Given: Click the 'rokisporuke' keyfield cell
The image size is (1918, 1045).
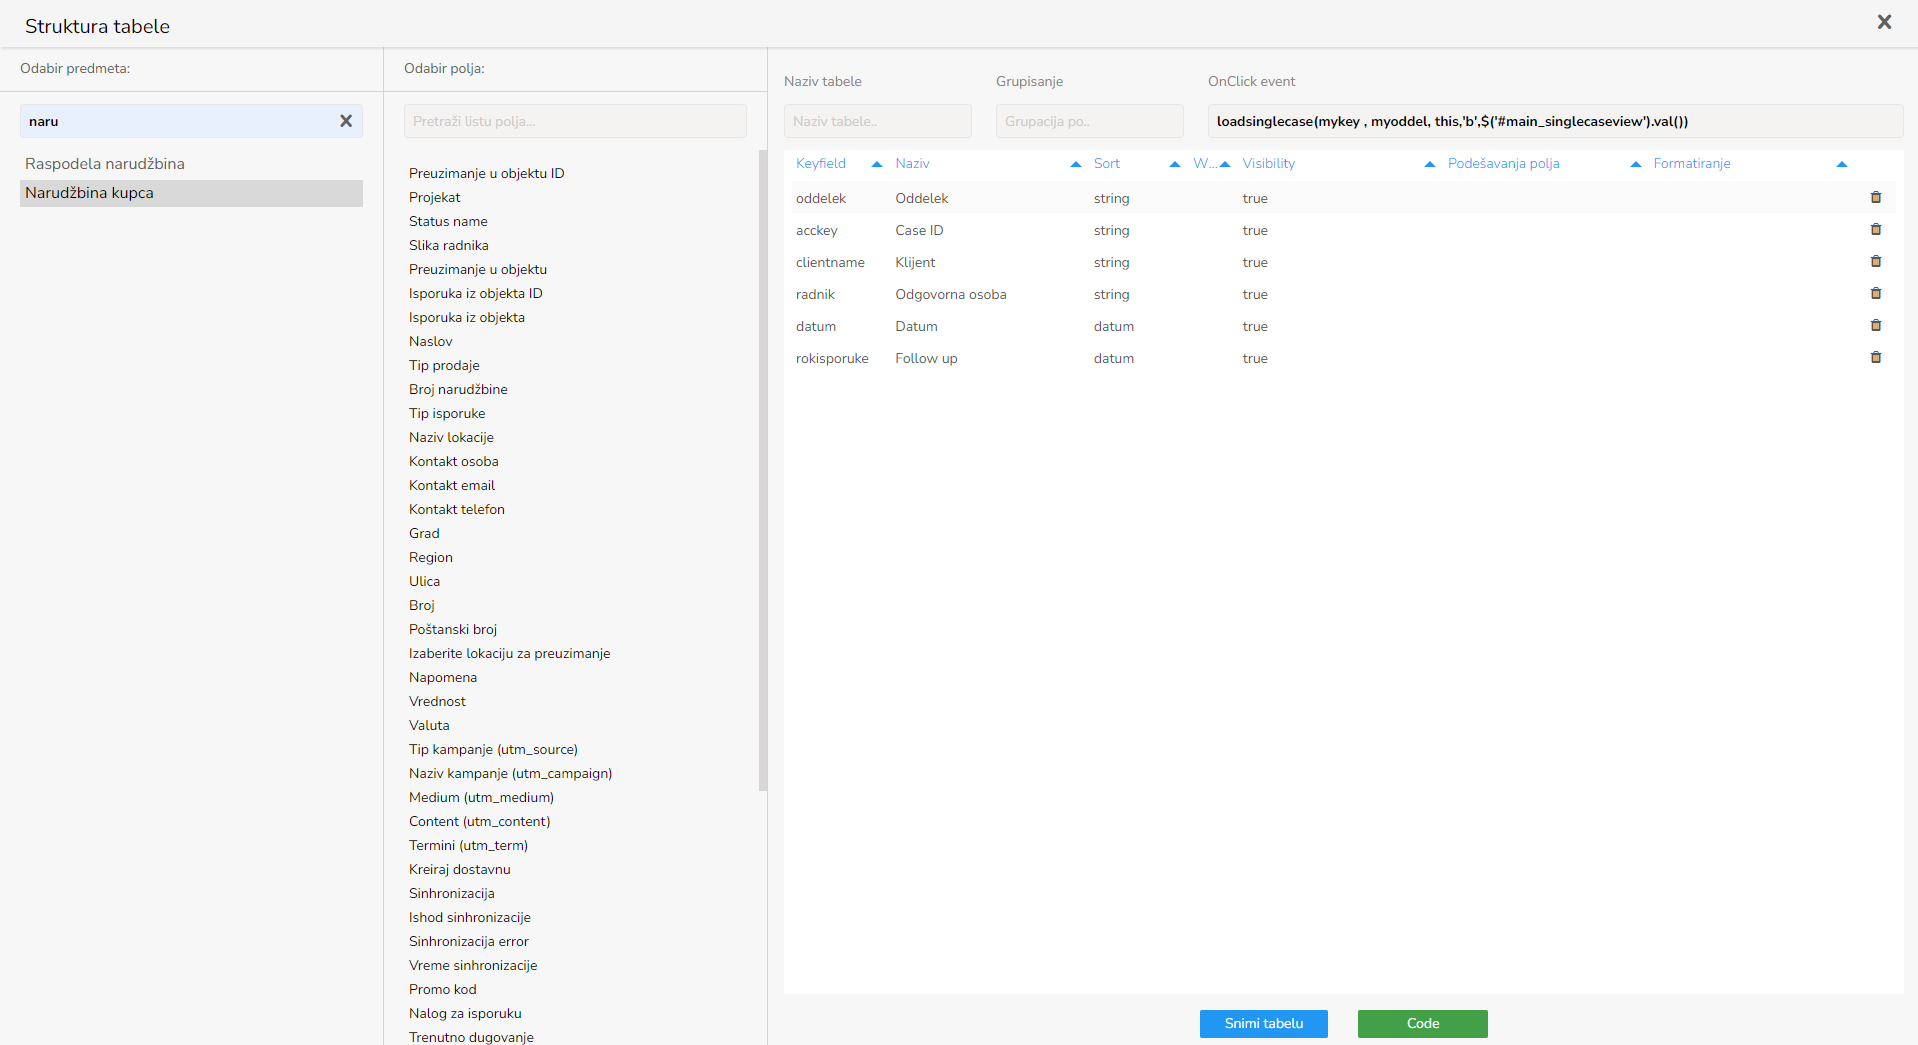Looking at the screenshot, I should click(x=832, y=359).
